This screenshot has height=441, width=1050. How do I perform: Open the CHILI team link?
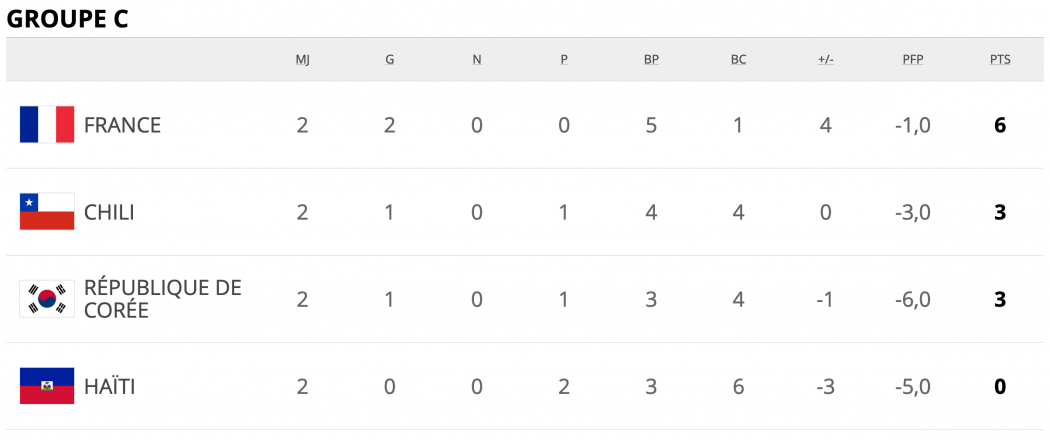point(109,212)
